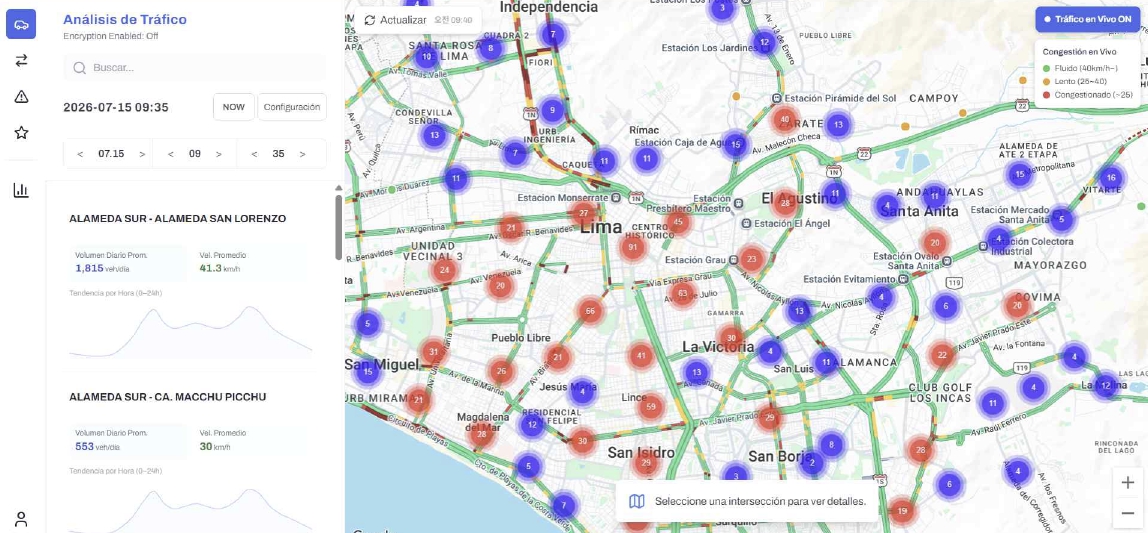Click the Buscar search input field
The height and width of the screenshot is (533, 1148).
195,68
